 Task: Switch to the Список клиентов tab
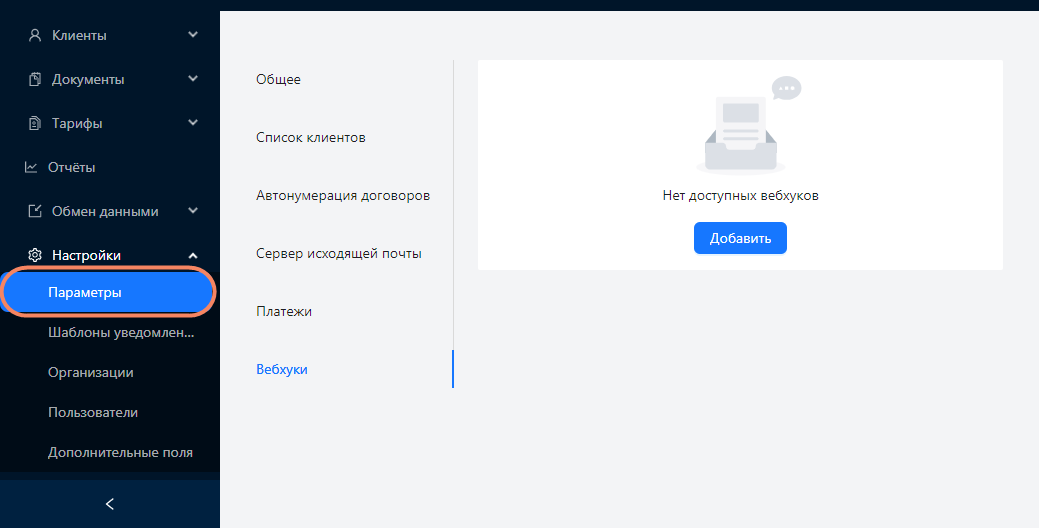(311, 138)
